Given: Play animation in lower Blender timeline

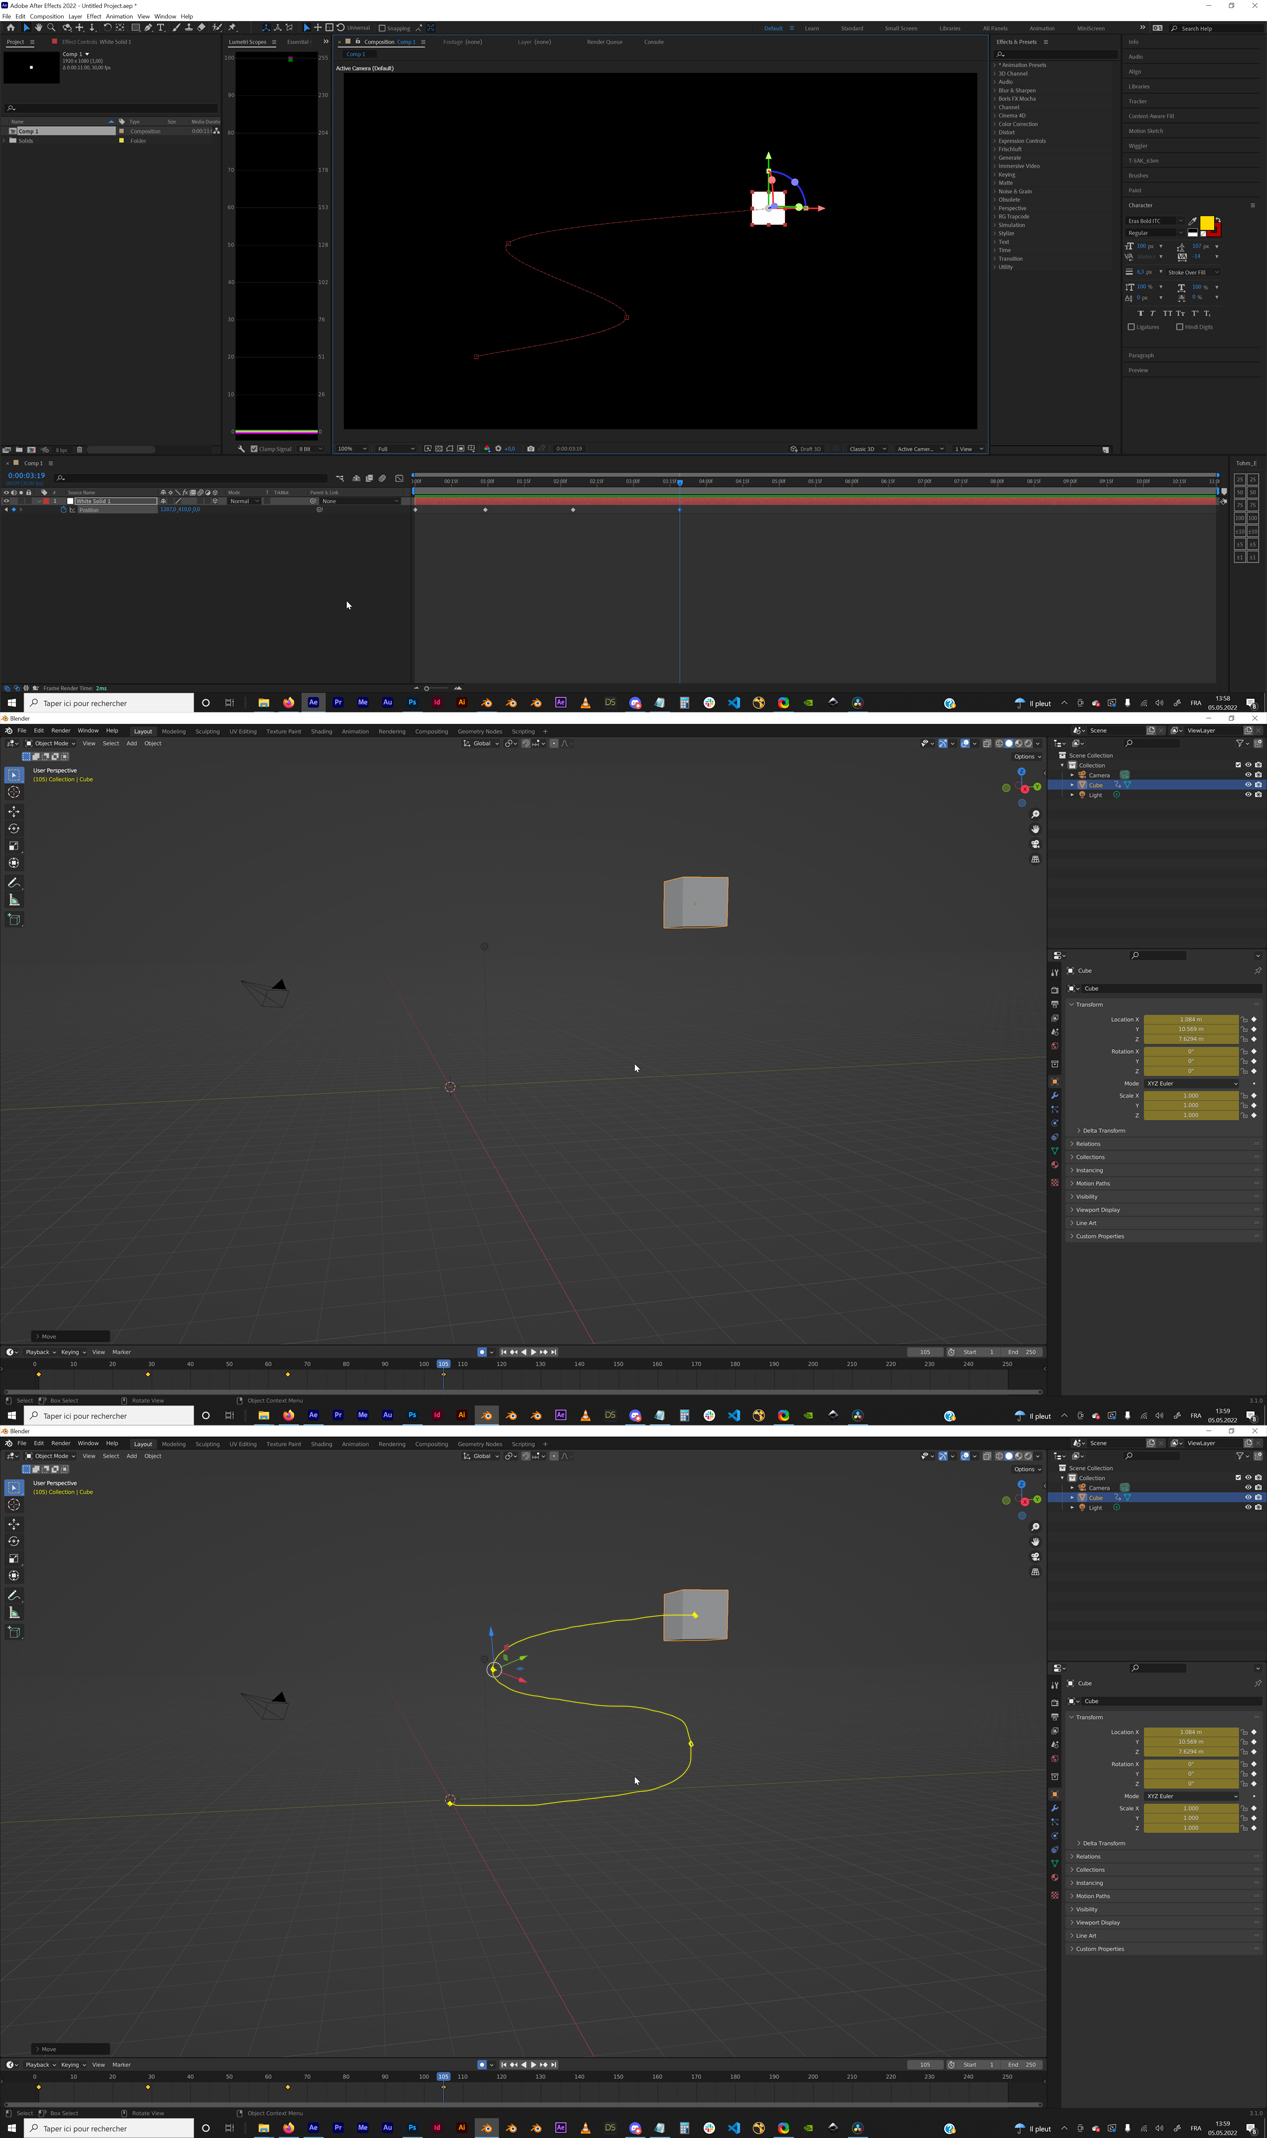Looking at the screenshot, I should (x=533, y=2065).
